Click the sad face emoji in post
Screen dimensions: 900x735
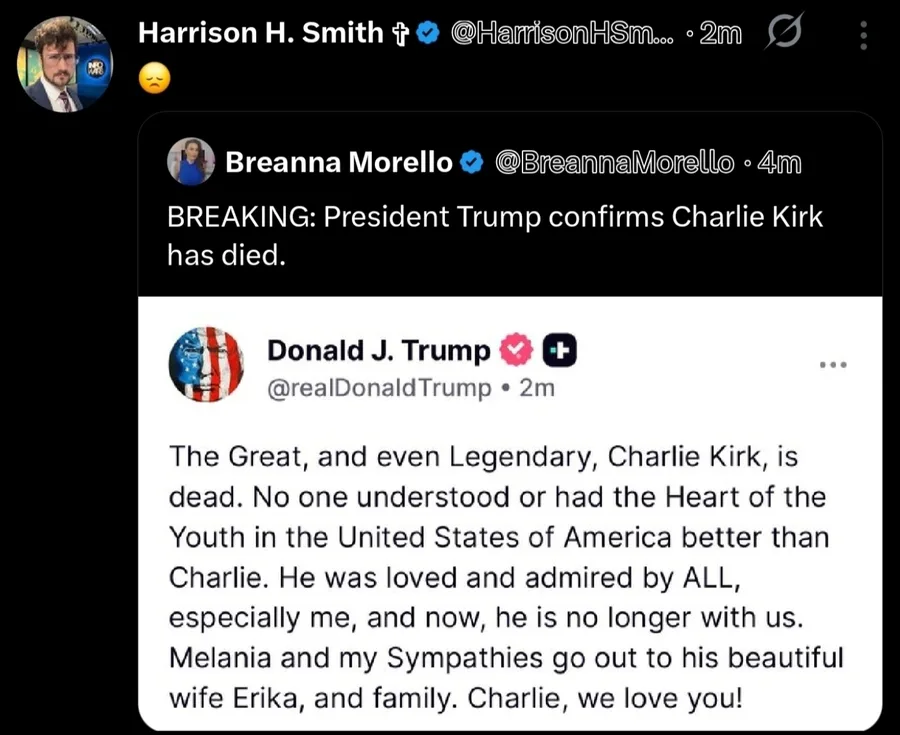(152, 77)
